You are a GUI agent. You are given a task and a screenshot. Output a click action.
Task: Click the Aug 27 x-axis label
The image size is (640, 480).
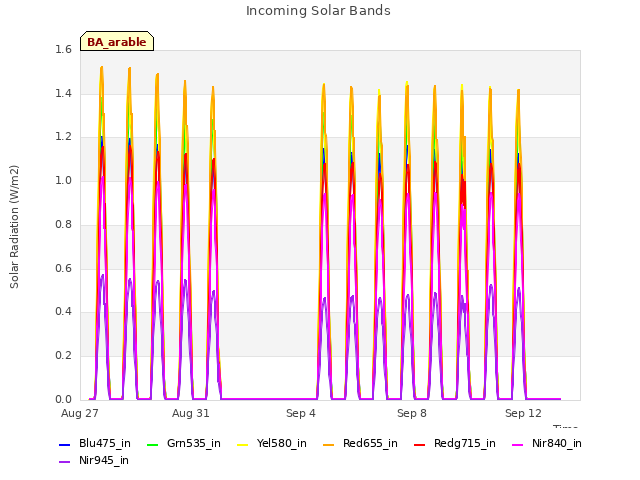point(80,413)
